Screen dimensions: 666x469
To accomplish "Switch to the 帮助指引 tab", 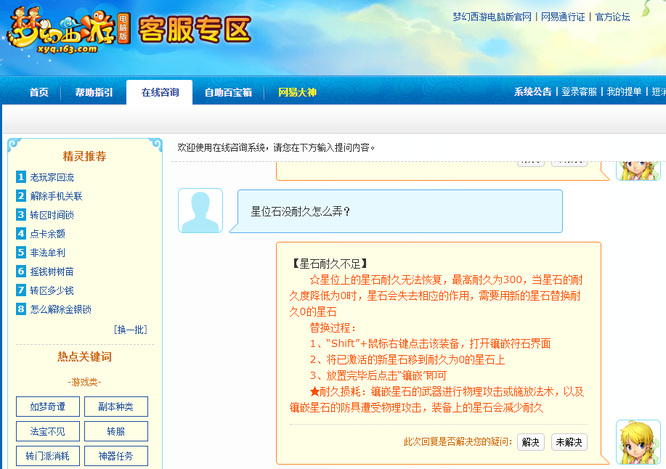I will 95,93.
